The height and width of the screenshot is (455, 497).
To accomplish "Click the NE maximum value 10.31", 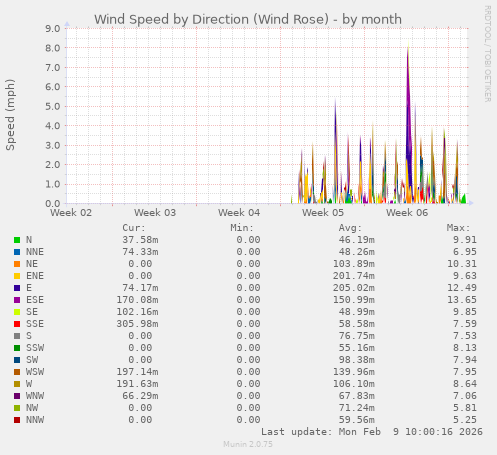I will (x=462, y=264).
